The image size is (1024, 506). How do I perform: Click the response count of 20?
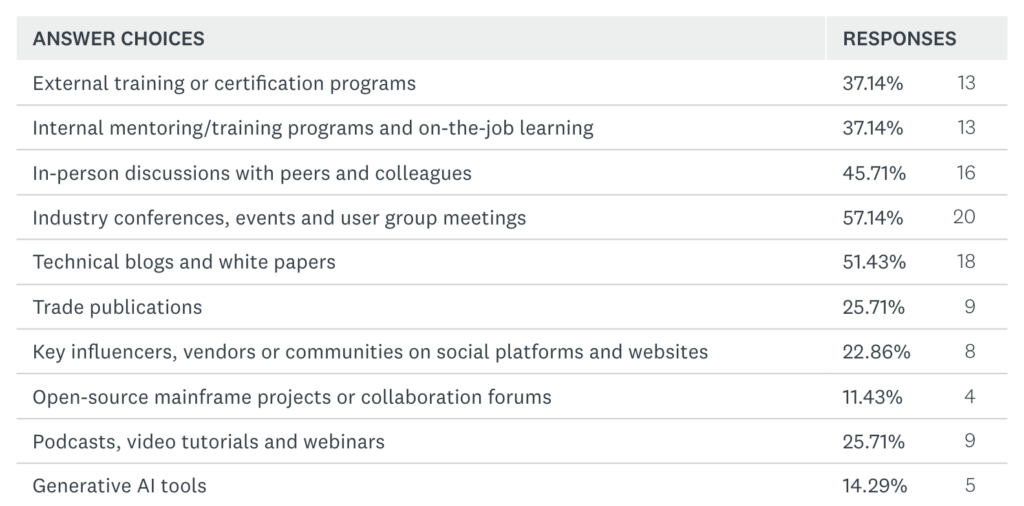pyautogui.click(x=964, y=218)
